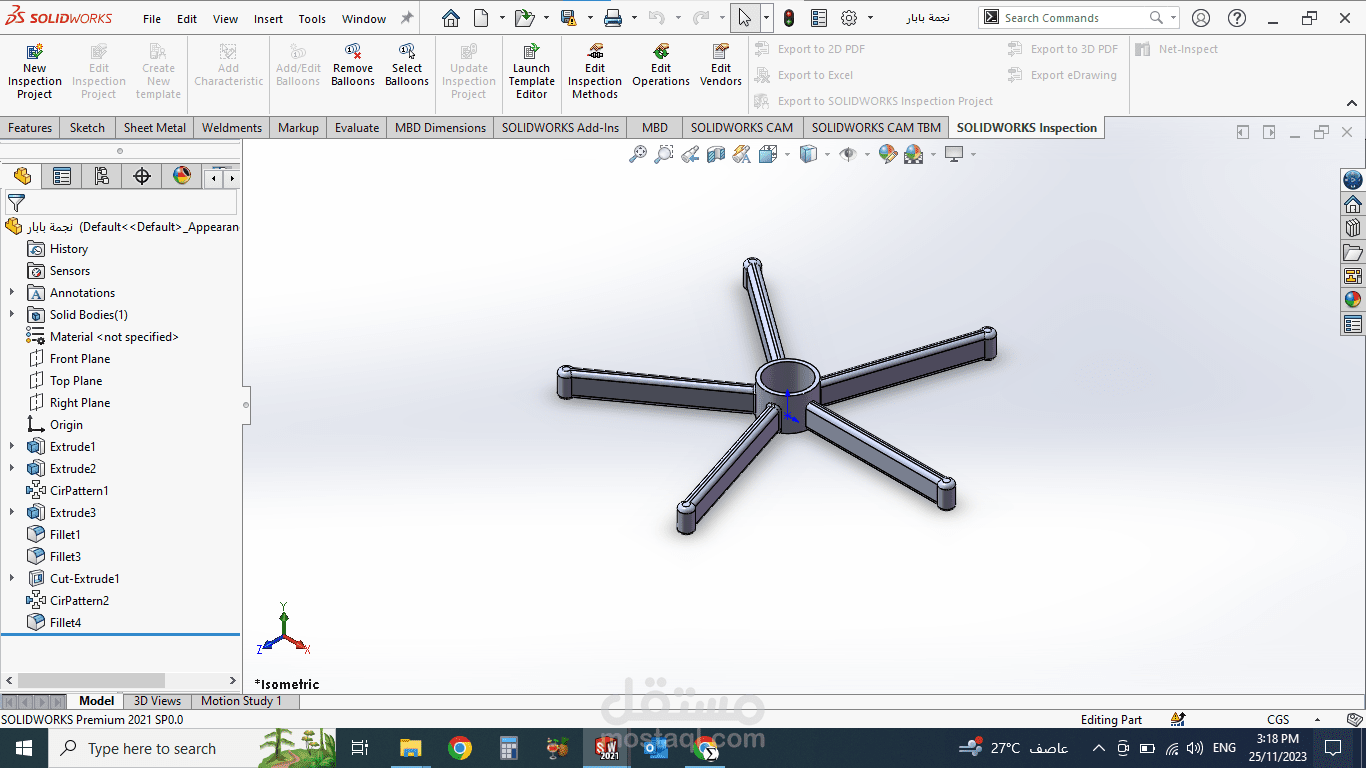Expand the Extrude2 feature
This screenshot has width=1366, height=768.
point(12,469)
